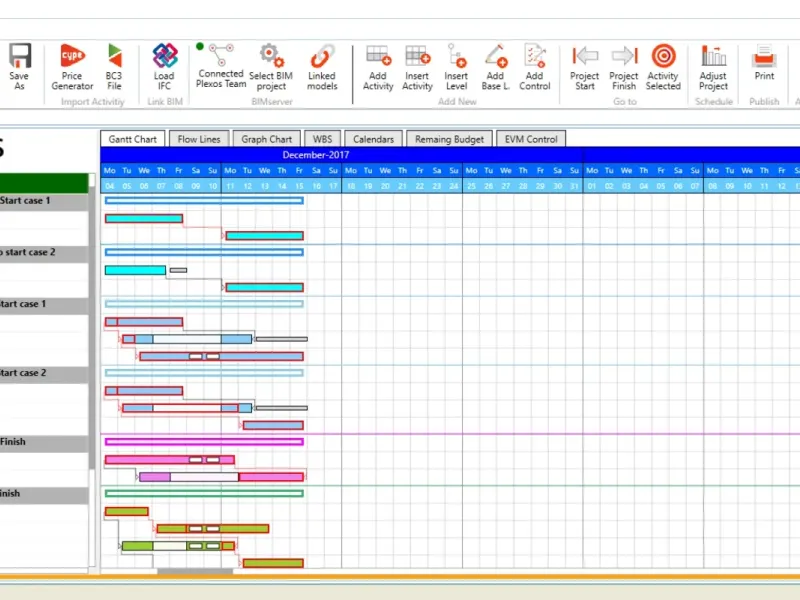This screenshot has height=600, width=800.
Task: Click the green summary bar
Action: 204,493
